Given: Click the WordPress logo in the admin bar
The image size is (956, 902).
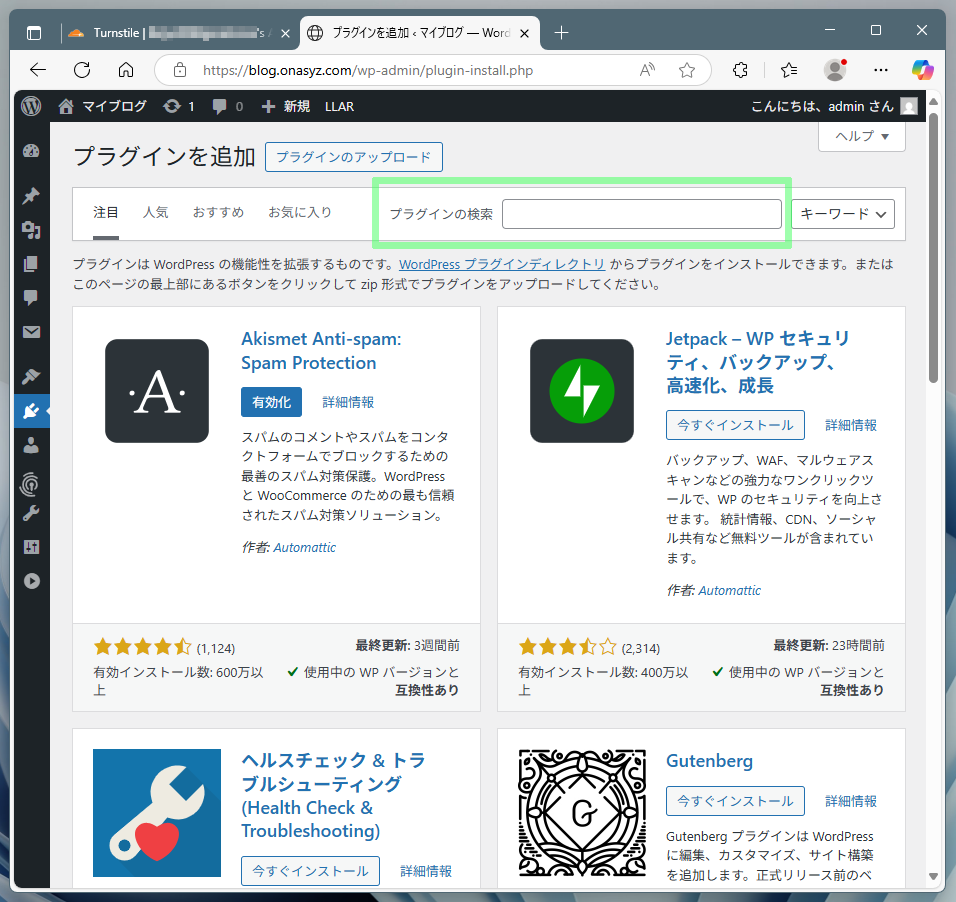Looking at the screenshot, I should tap(31, 106).
